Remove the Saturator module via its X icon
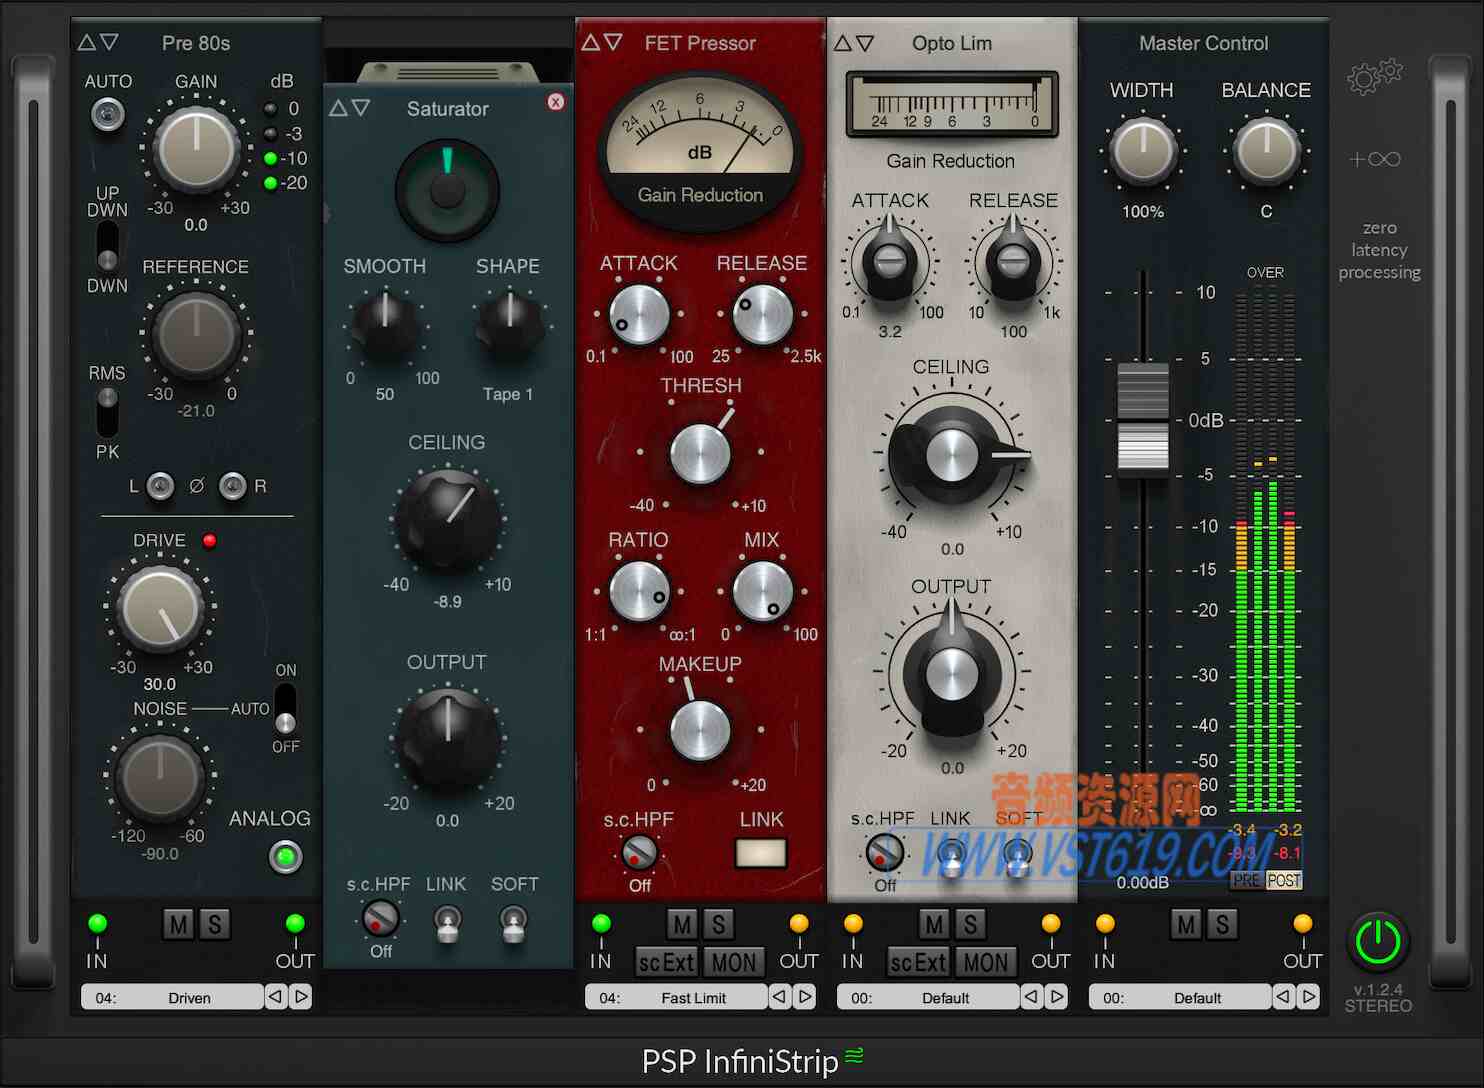 pos(557,102)
